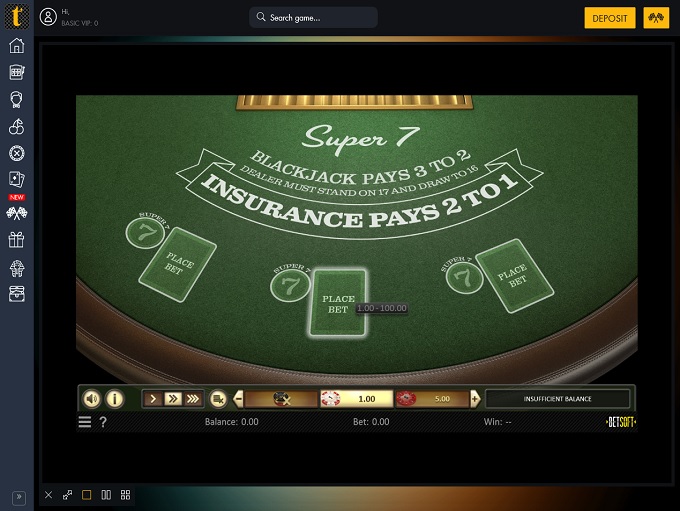Open the Home icon in sidebar
680x511 pixels.
click(16, 46)
